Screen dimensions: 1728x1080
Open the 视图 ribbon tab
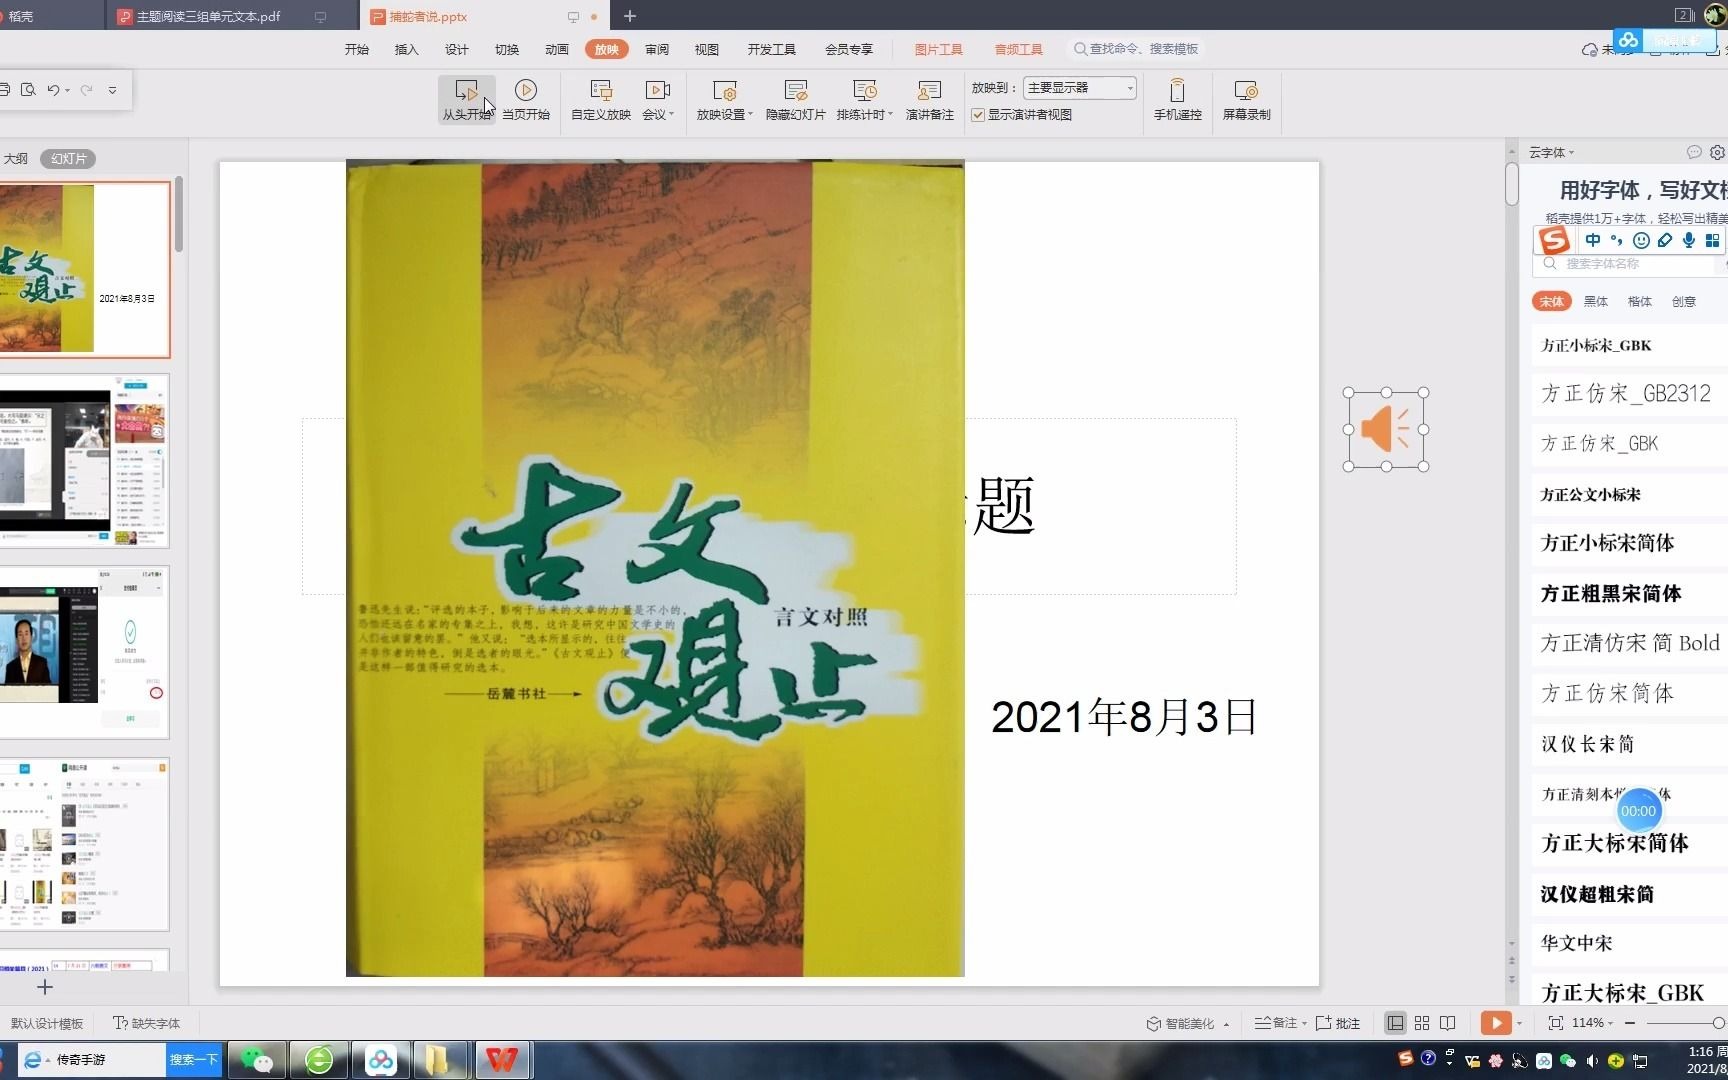pos(707,49)
